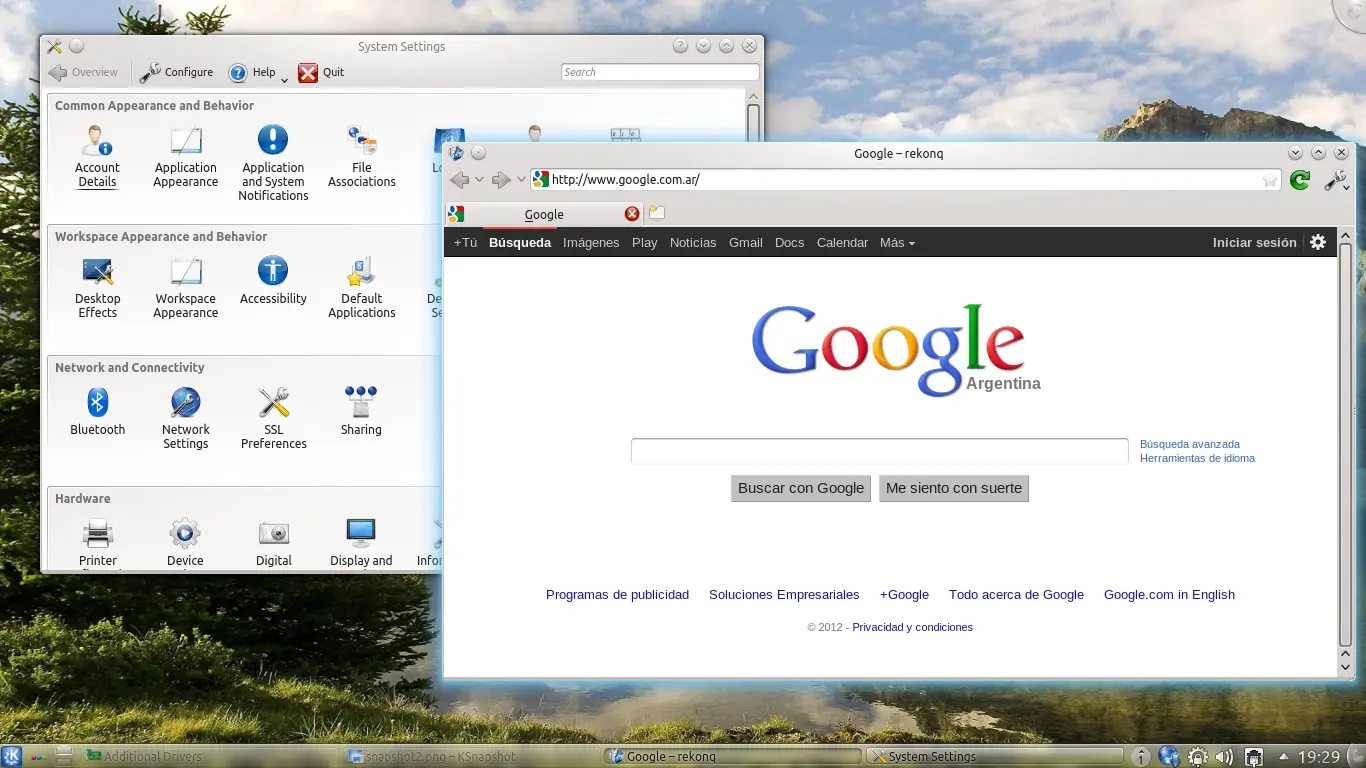The height and width of the screenshot is (768, 1366).
Task: Expand the Help dropdown in System Settings
Action: click(x=284, y=79)
